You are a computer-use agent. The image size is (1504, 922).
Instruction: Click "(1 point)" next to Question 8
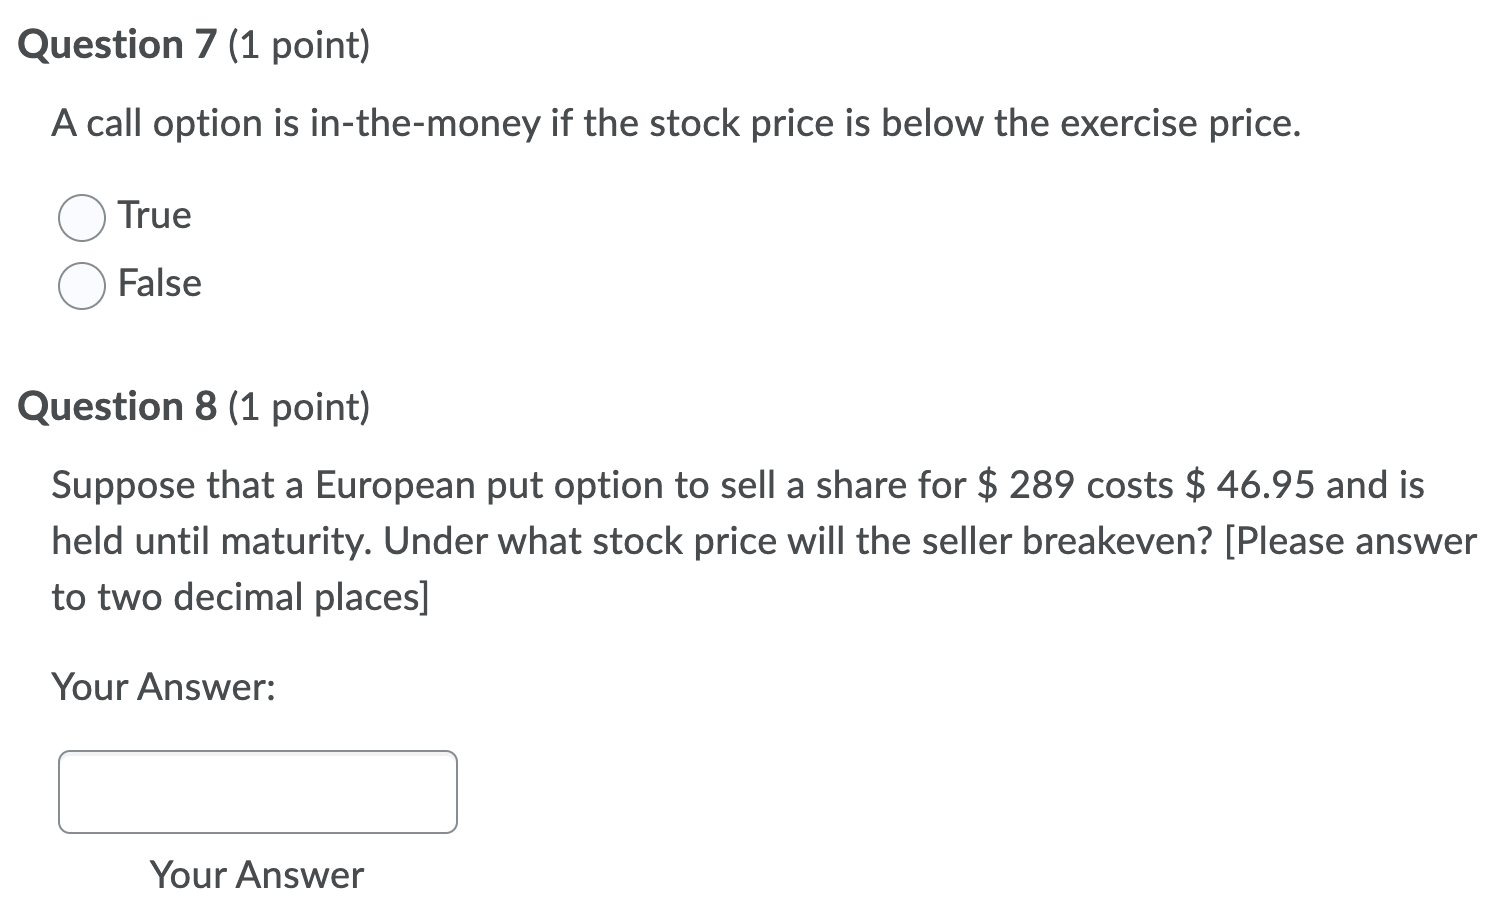[299, 408]
